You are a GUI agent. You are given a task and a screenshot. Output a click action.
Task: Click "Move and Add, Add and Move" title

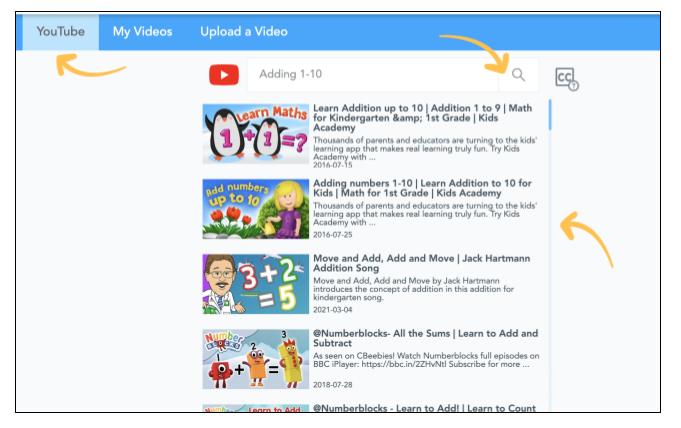click(421, 264)
